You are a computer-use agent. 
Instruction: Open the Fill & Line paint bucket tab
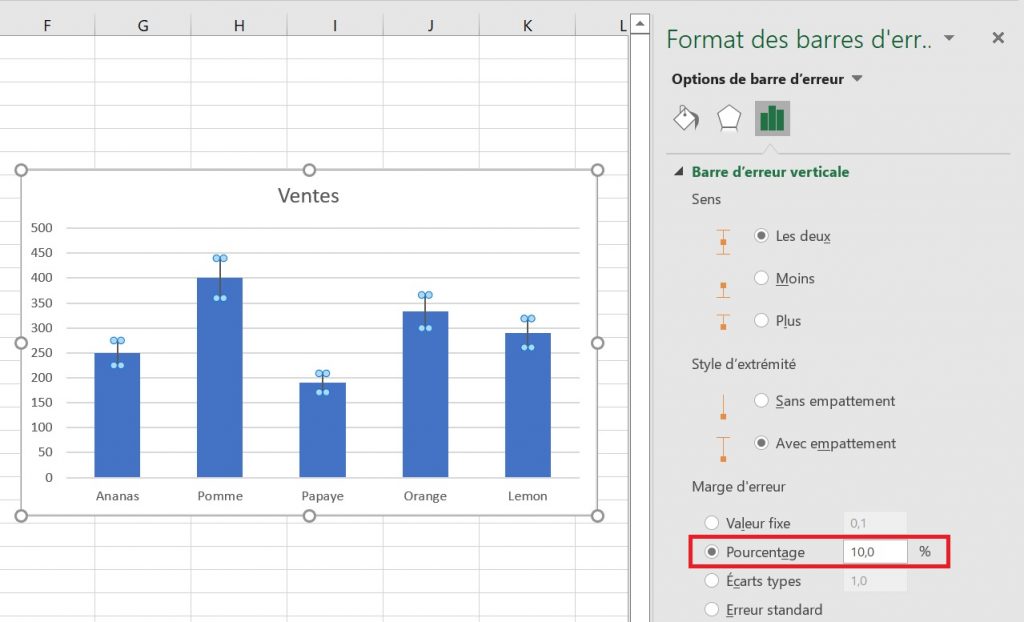coord(686,118)
